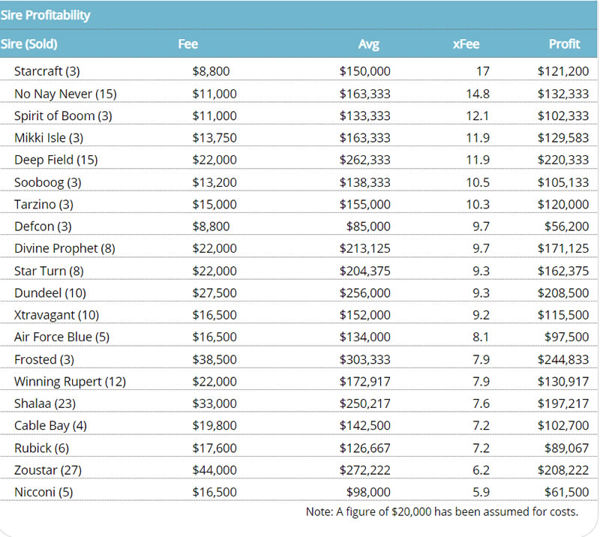Open the Spirit of Boom (3) row
600x537 pixels.
(x=64, y=116)
